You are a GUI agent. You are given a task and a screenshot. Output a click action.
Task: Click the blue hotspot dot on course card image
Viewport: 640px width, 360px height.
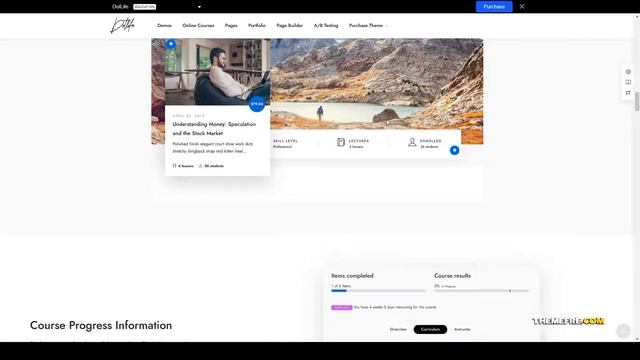171,44
